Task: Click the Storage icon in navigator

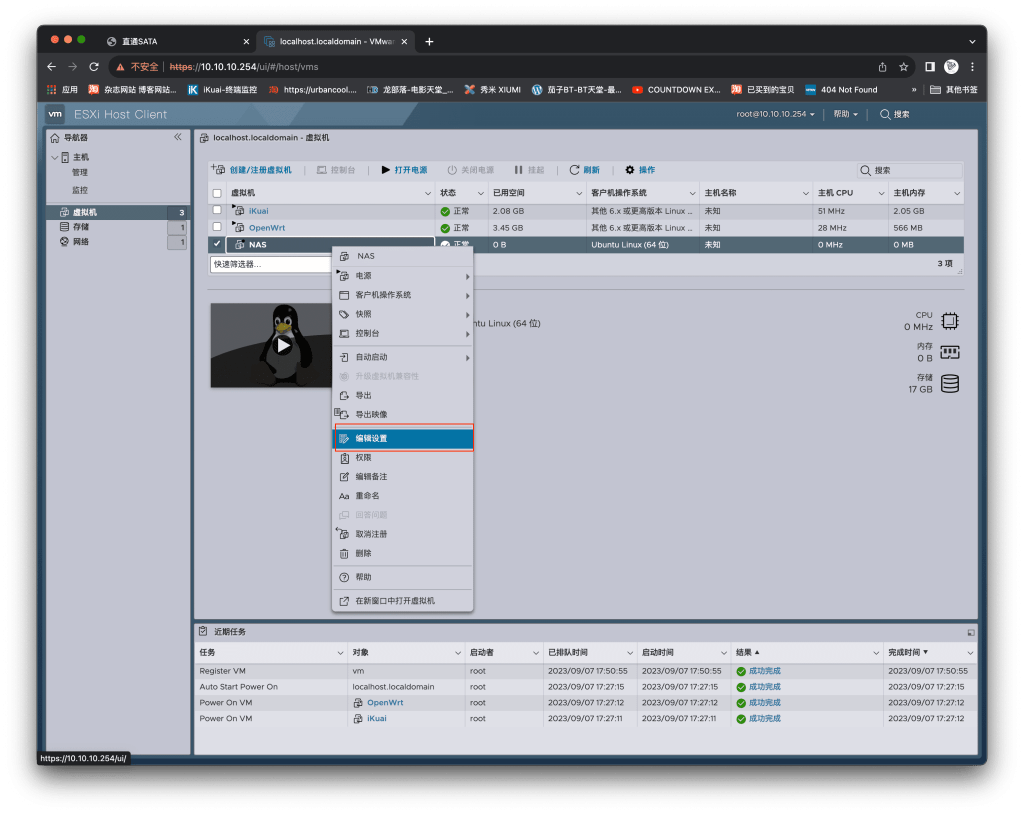Action: [x=64, y=227]
